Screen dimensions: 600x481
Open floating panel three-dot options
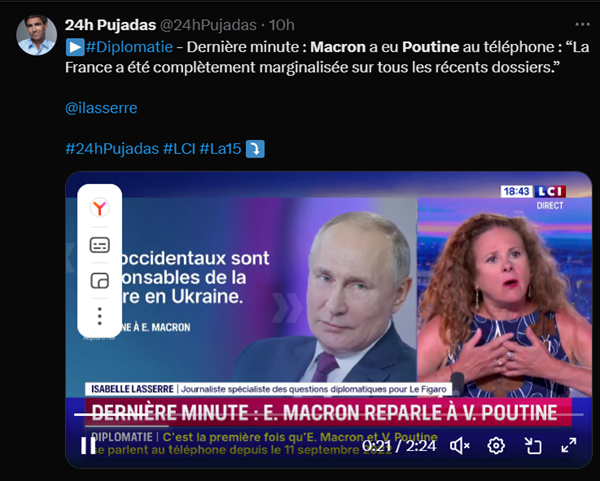point(99,316)
